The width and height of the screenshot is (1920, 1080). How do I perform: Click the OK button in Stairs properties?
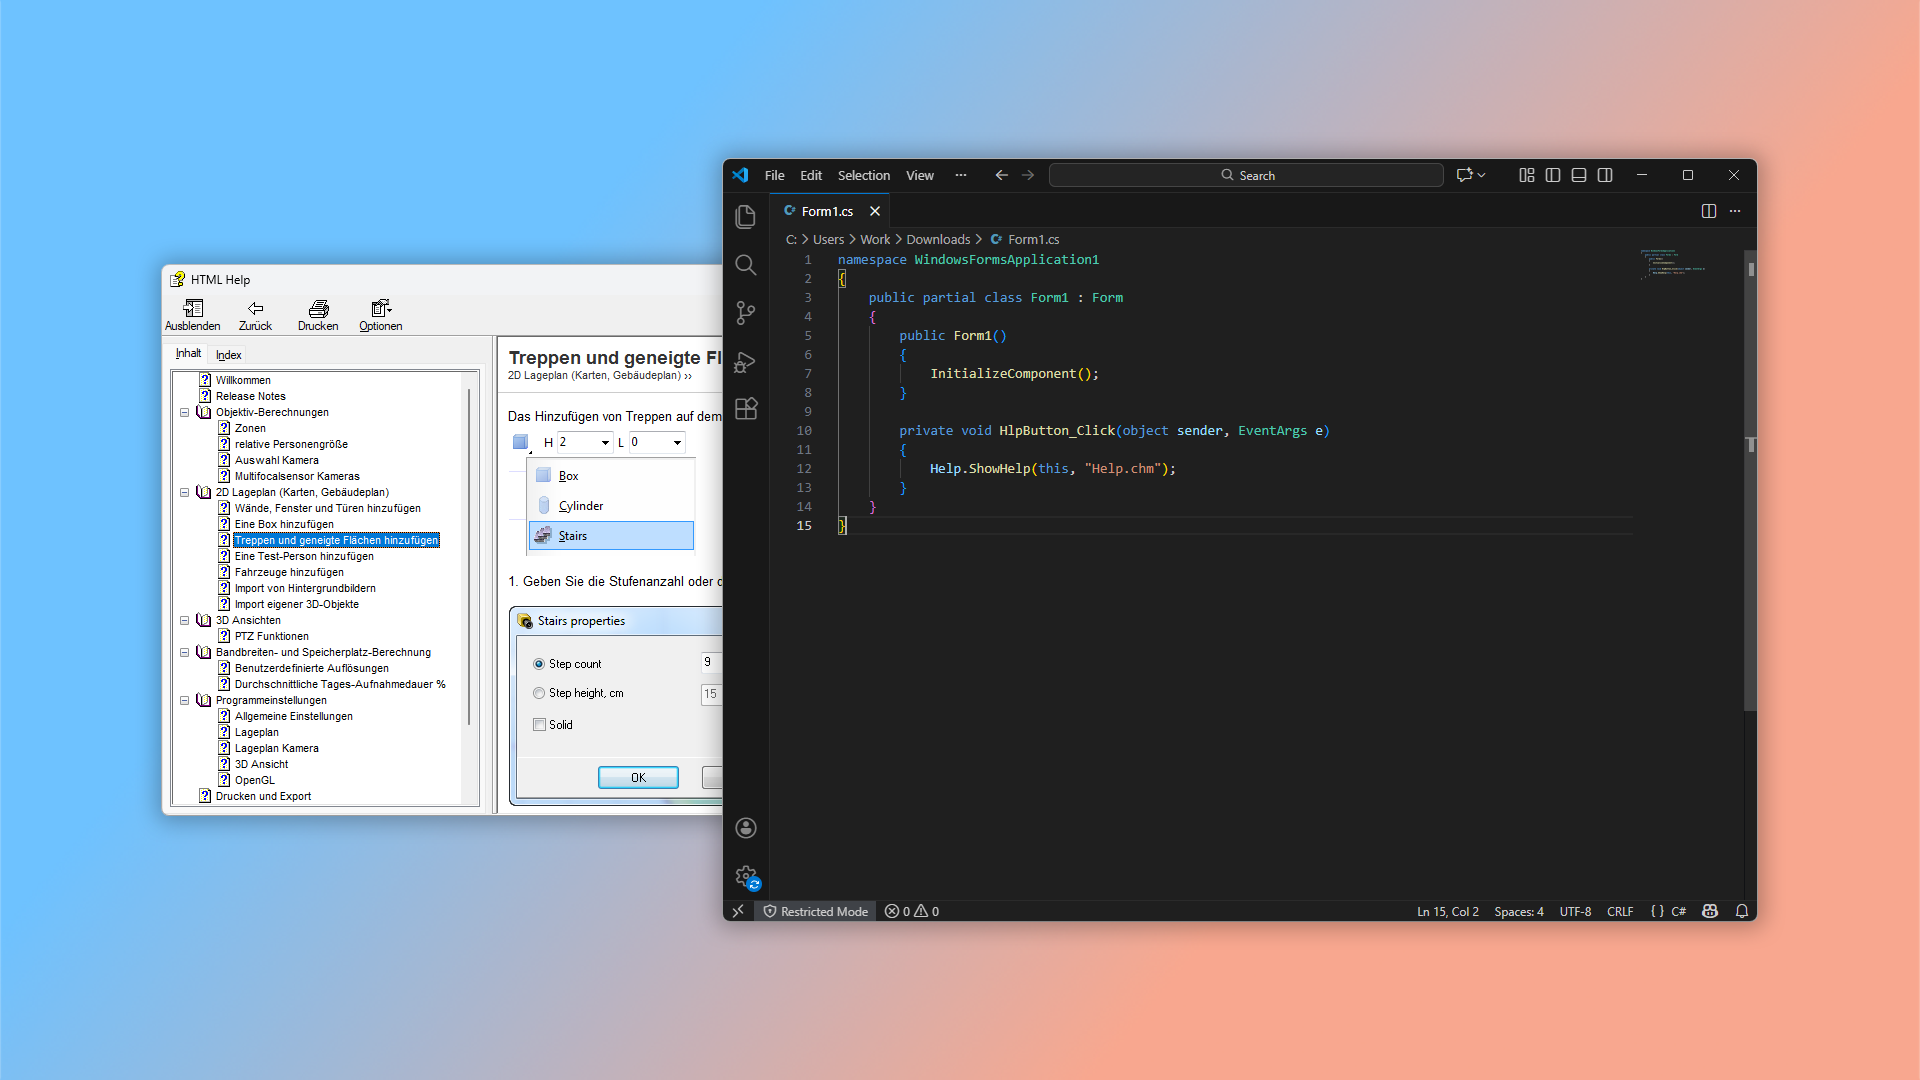[638, 777]
